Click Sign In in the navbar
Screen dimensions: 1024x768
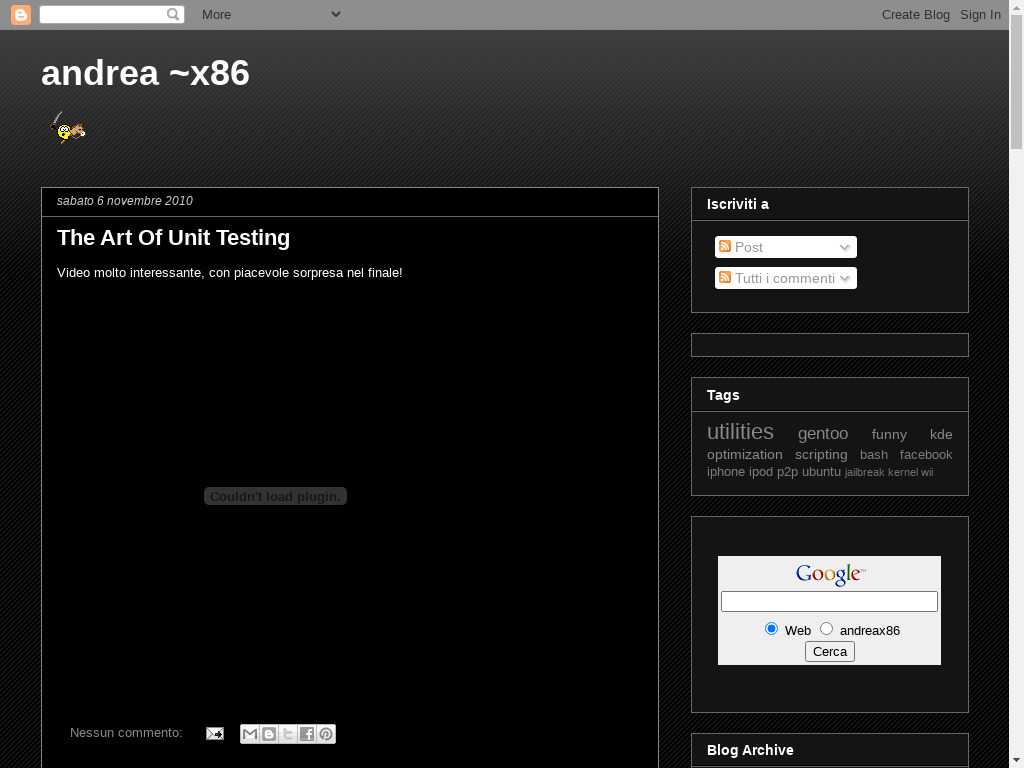(x=980, y=14)
